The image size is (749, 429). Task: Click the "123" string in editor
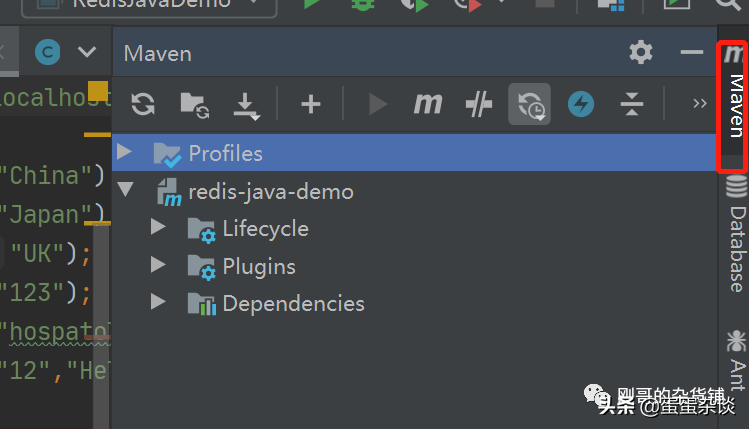click(32, 292)
